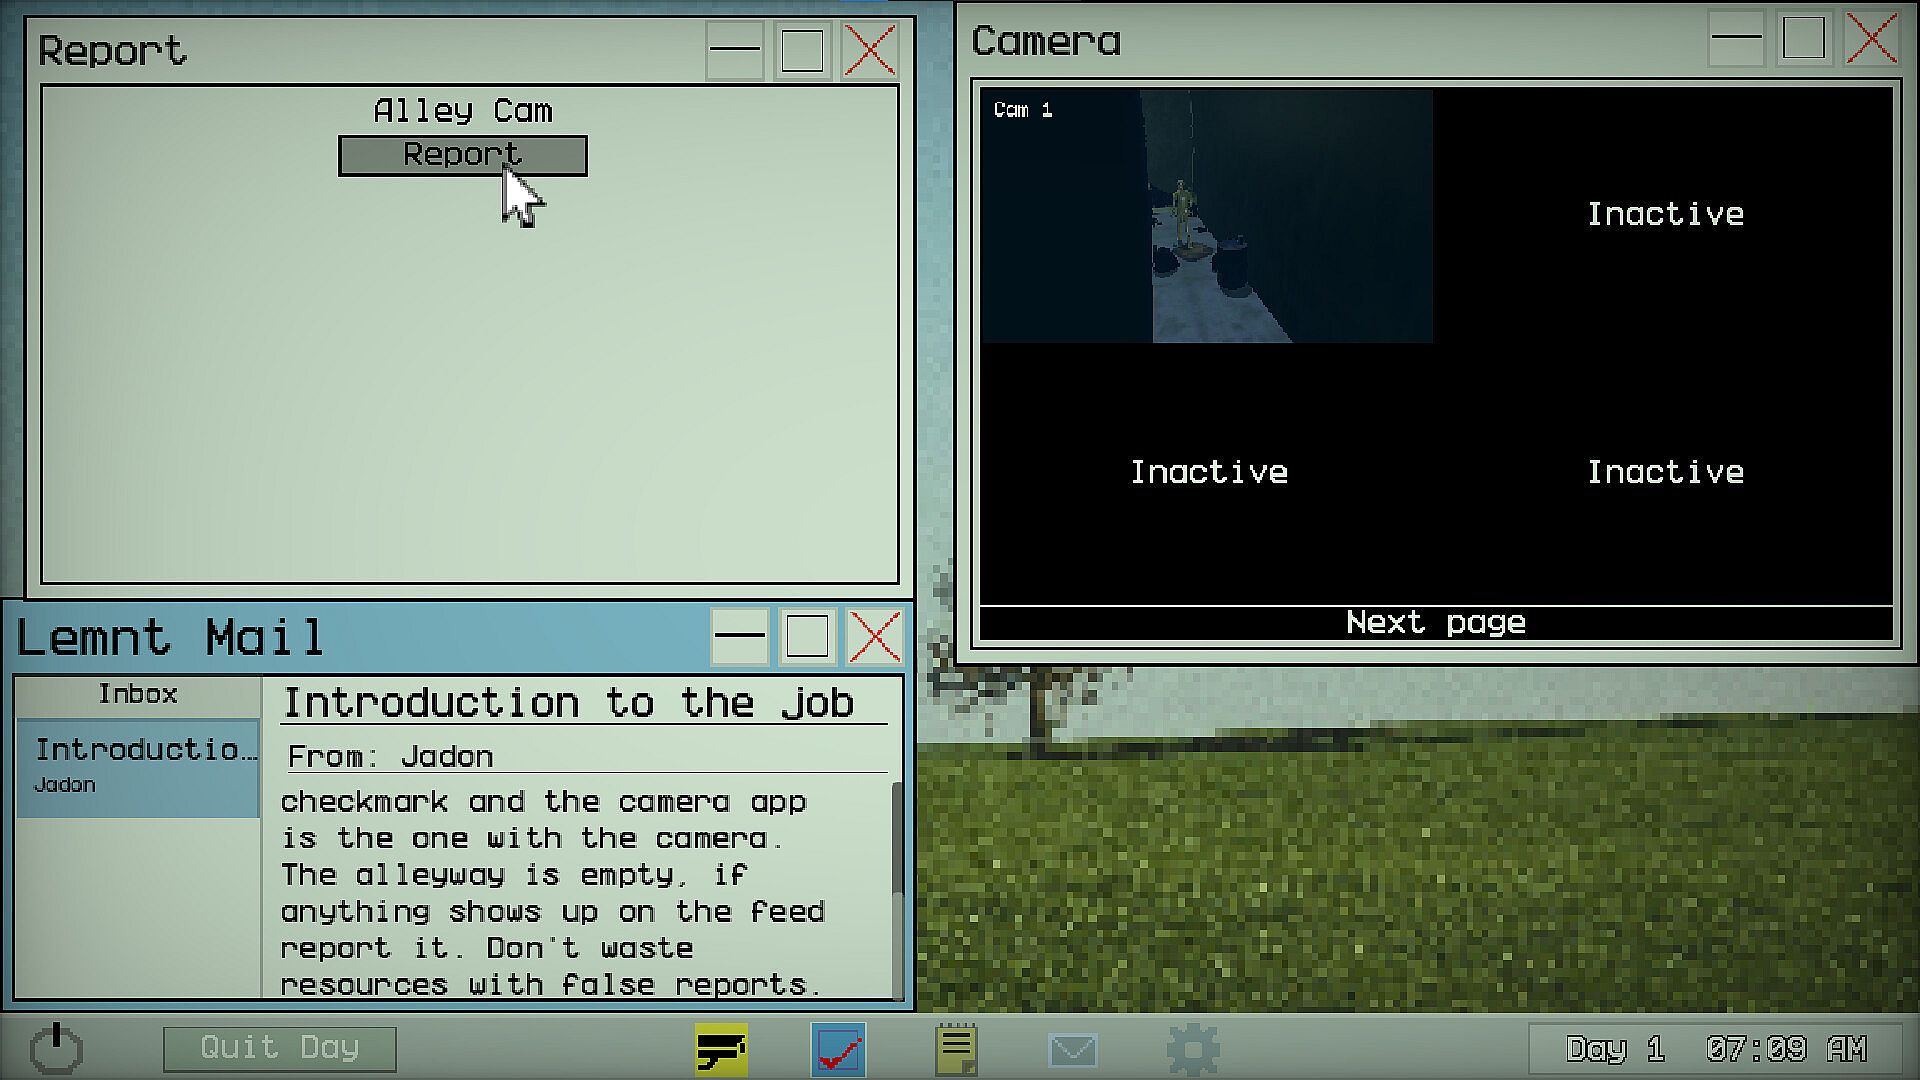Open the checkmark report app icon
This screenshot has width=1920, height=1080.
coord(838,1049)
